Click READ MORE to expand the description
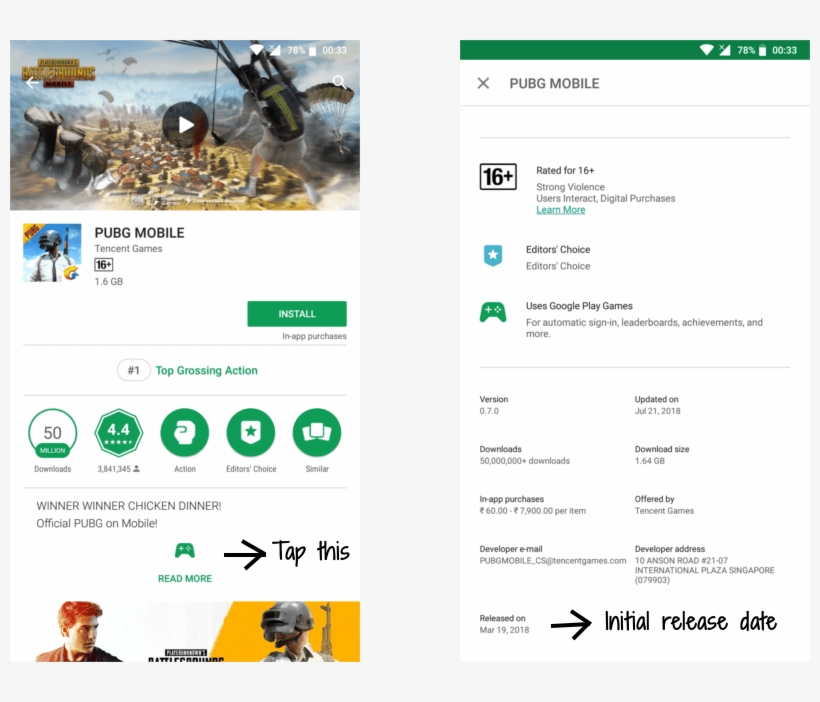The image size is (820, 702). point(185,579)
